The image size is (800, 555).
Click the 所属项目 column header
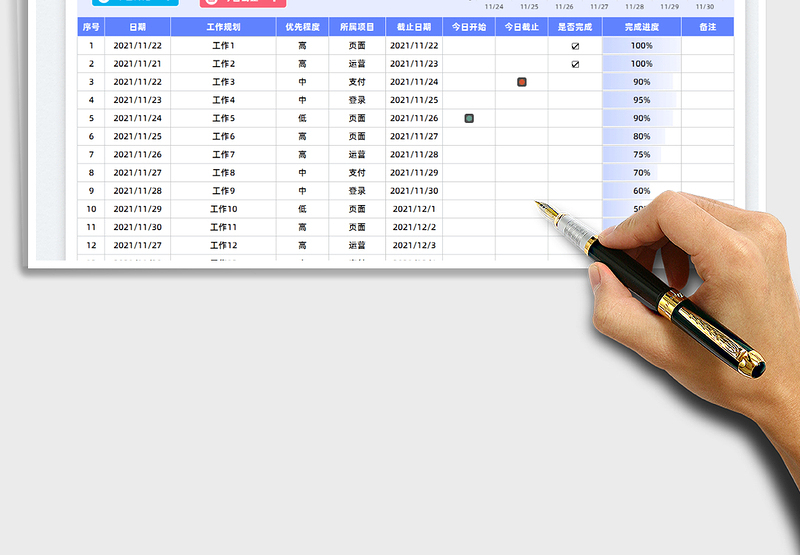click(x=357, y=27)
